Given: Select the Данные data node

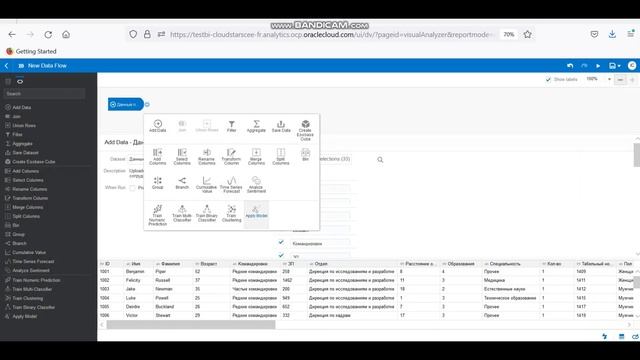Looking at the screenshot, I should point(126,104).
